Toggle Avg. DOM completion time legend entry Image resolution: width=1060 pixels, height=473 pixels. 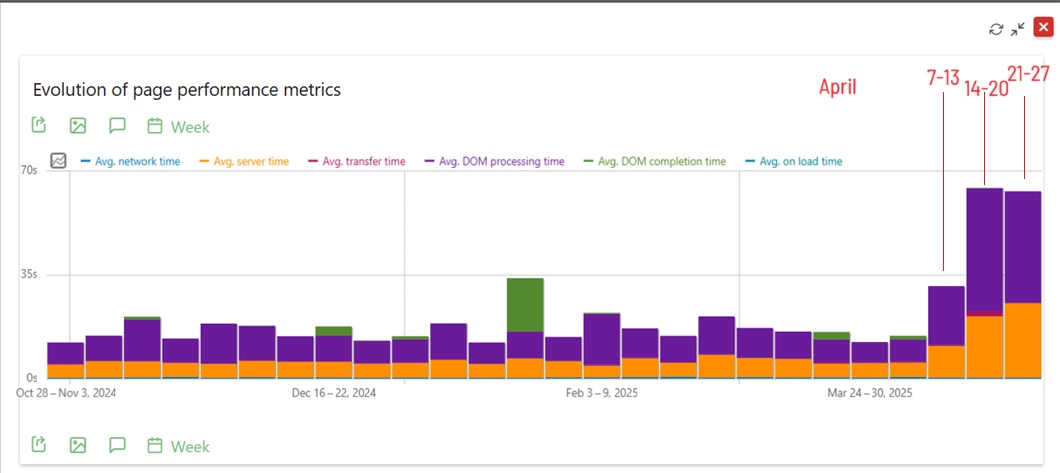[661, 161]
